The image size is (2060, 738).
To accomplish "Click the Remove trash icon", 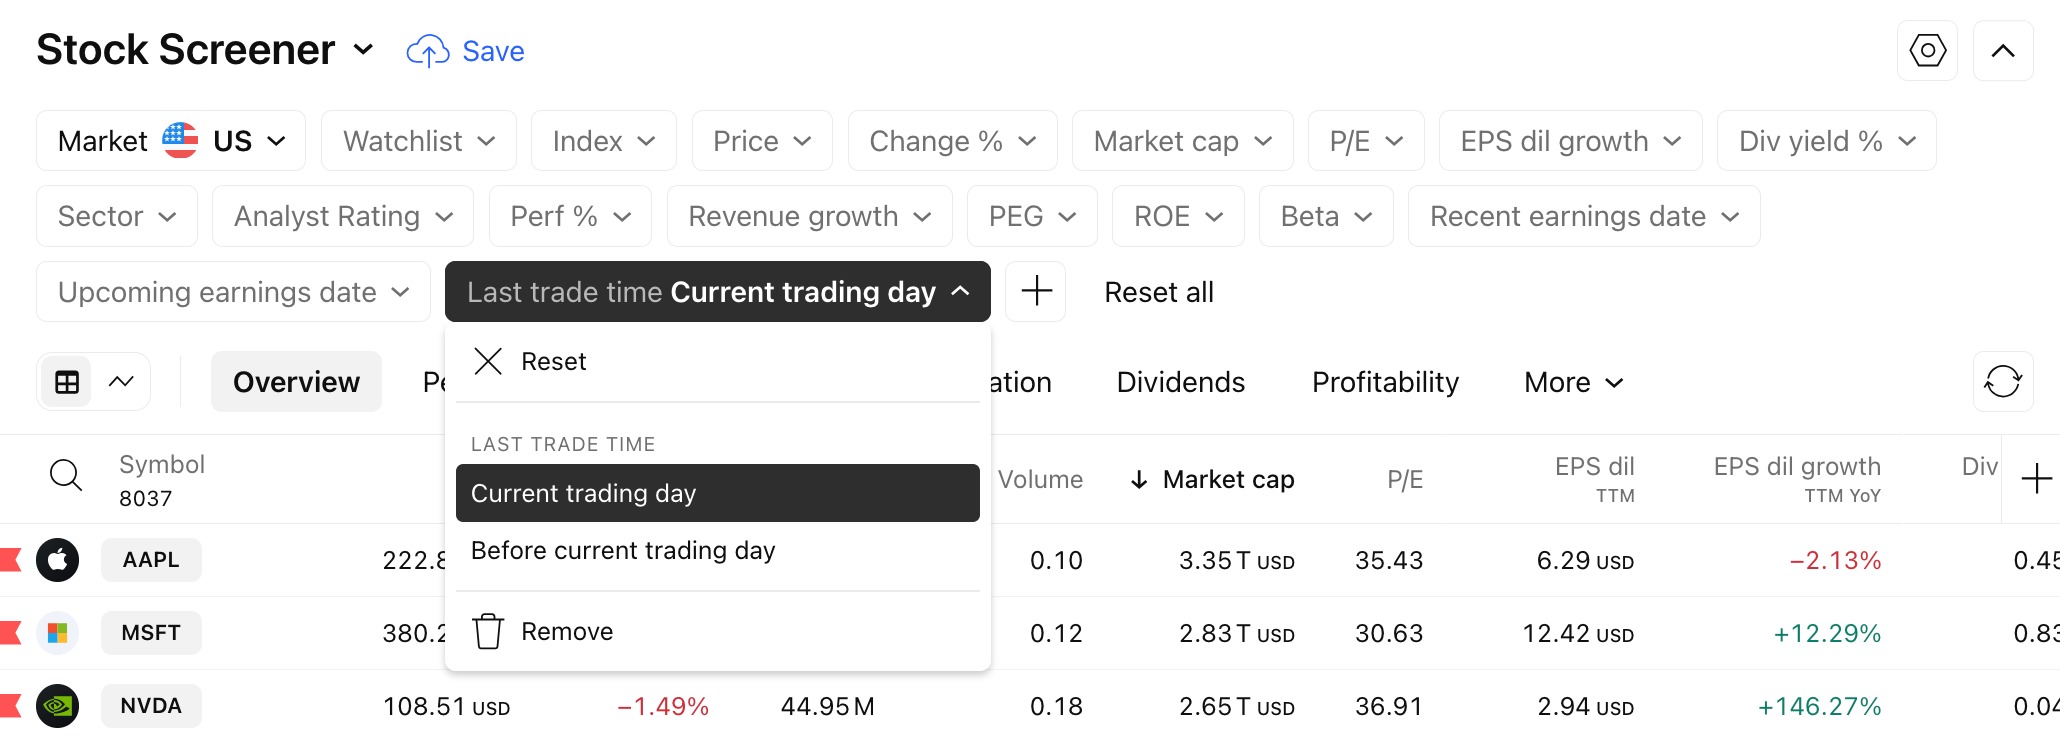I will [488, 631].
